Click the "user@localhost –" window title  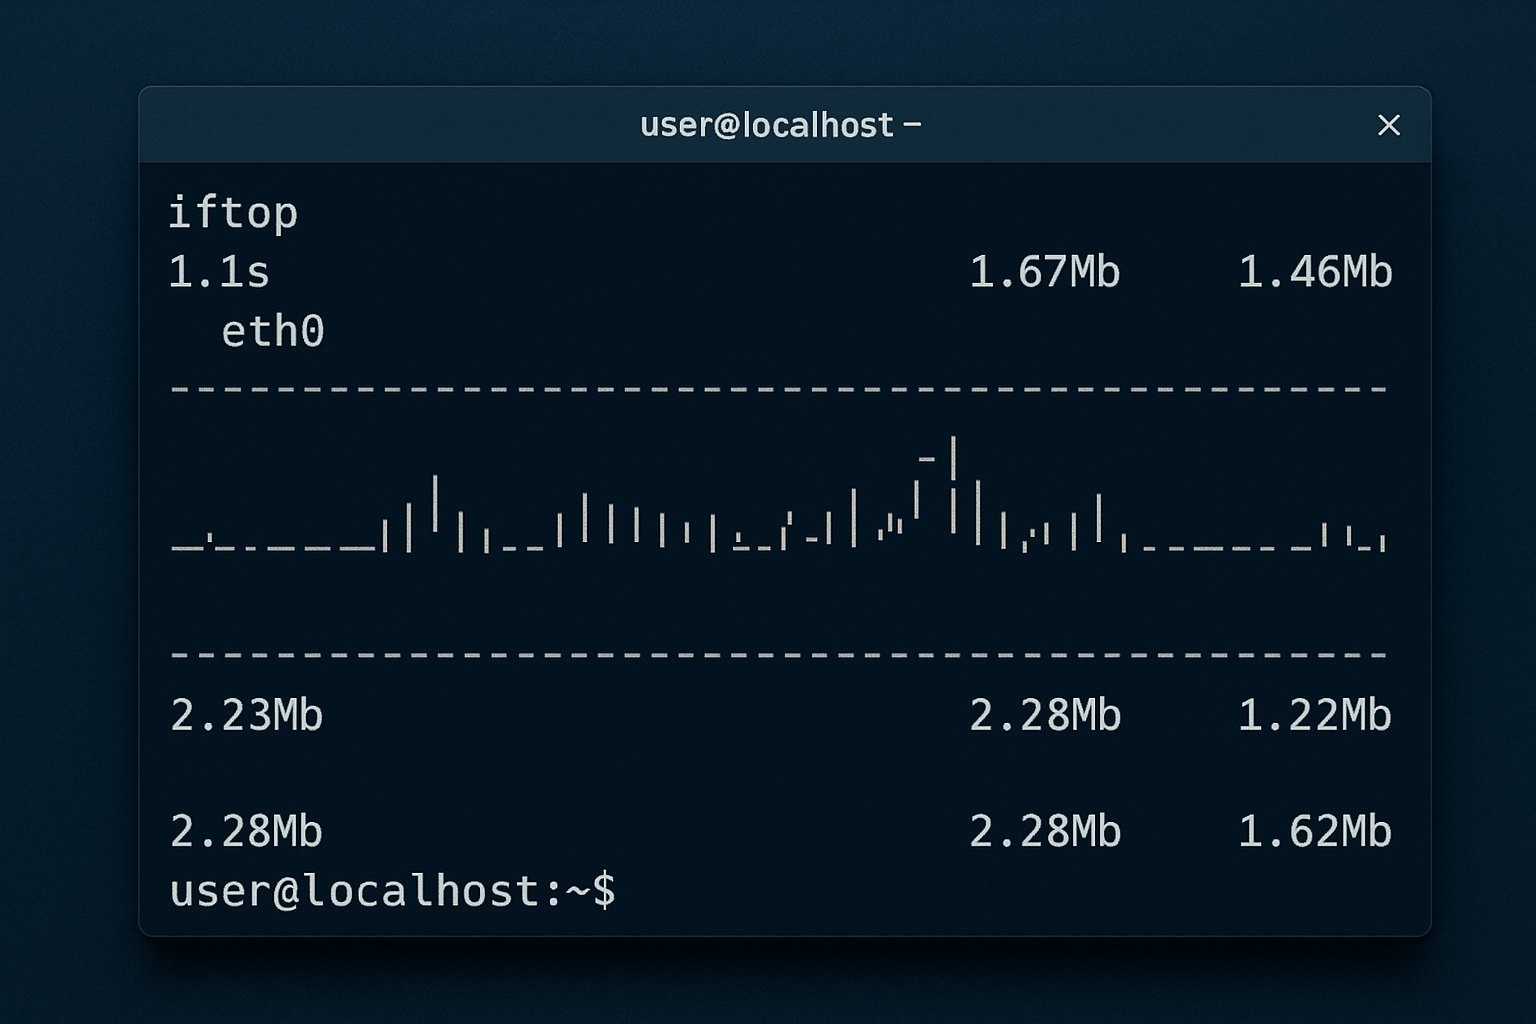[780, 125]
